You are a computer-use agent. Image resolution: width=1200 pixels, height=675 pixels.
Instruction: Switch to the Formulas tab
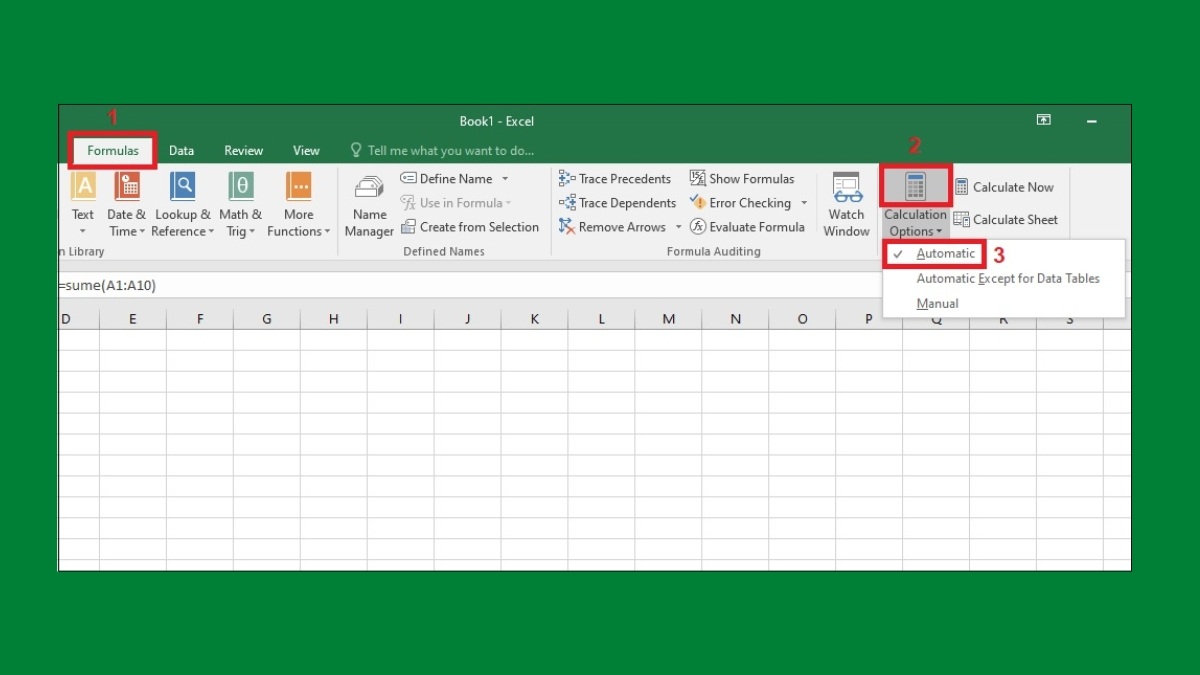(x=113, y=151)
